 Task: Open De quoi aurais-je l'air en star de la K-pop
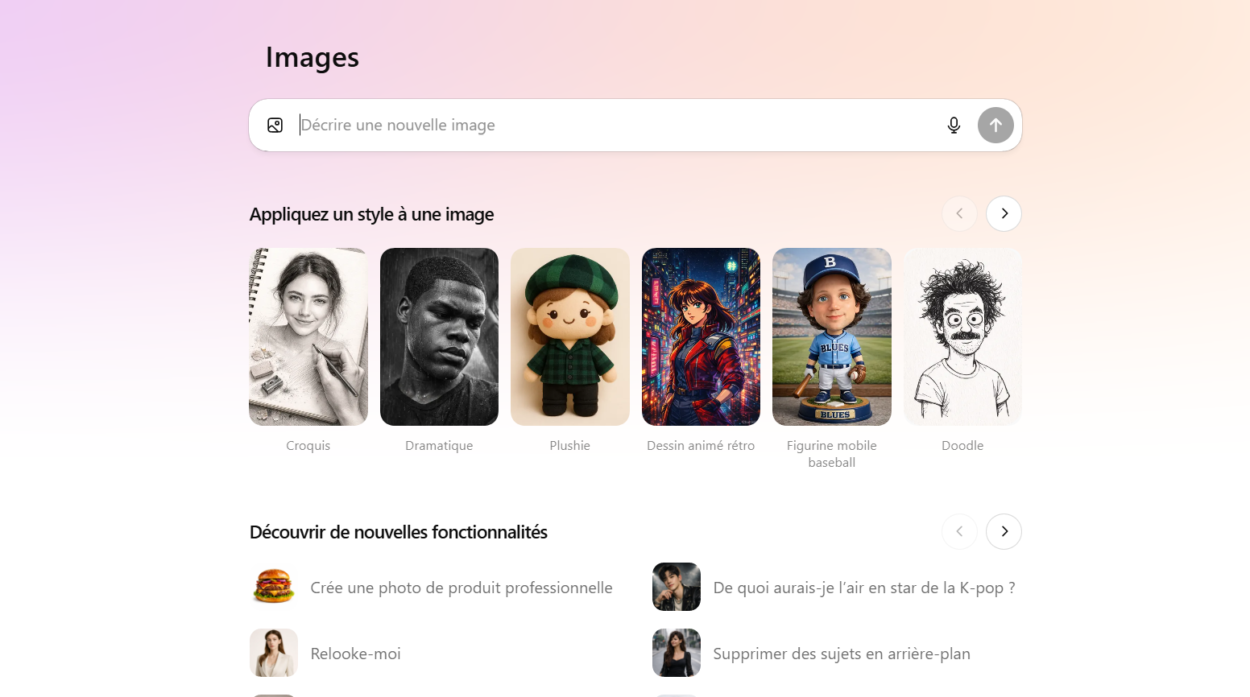pyautogui.click(x=864, y=587)
